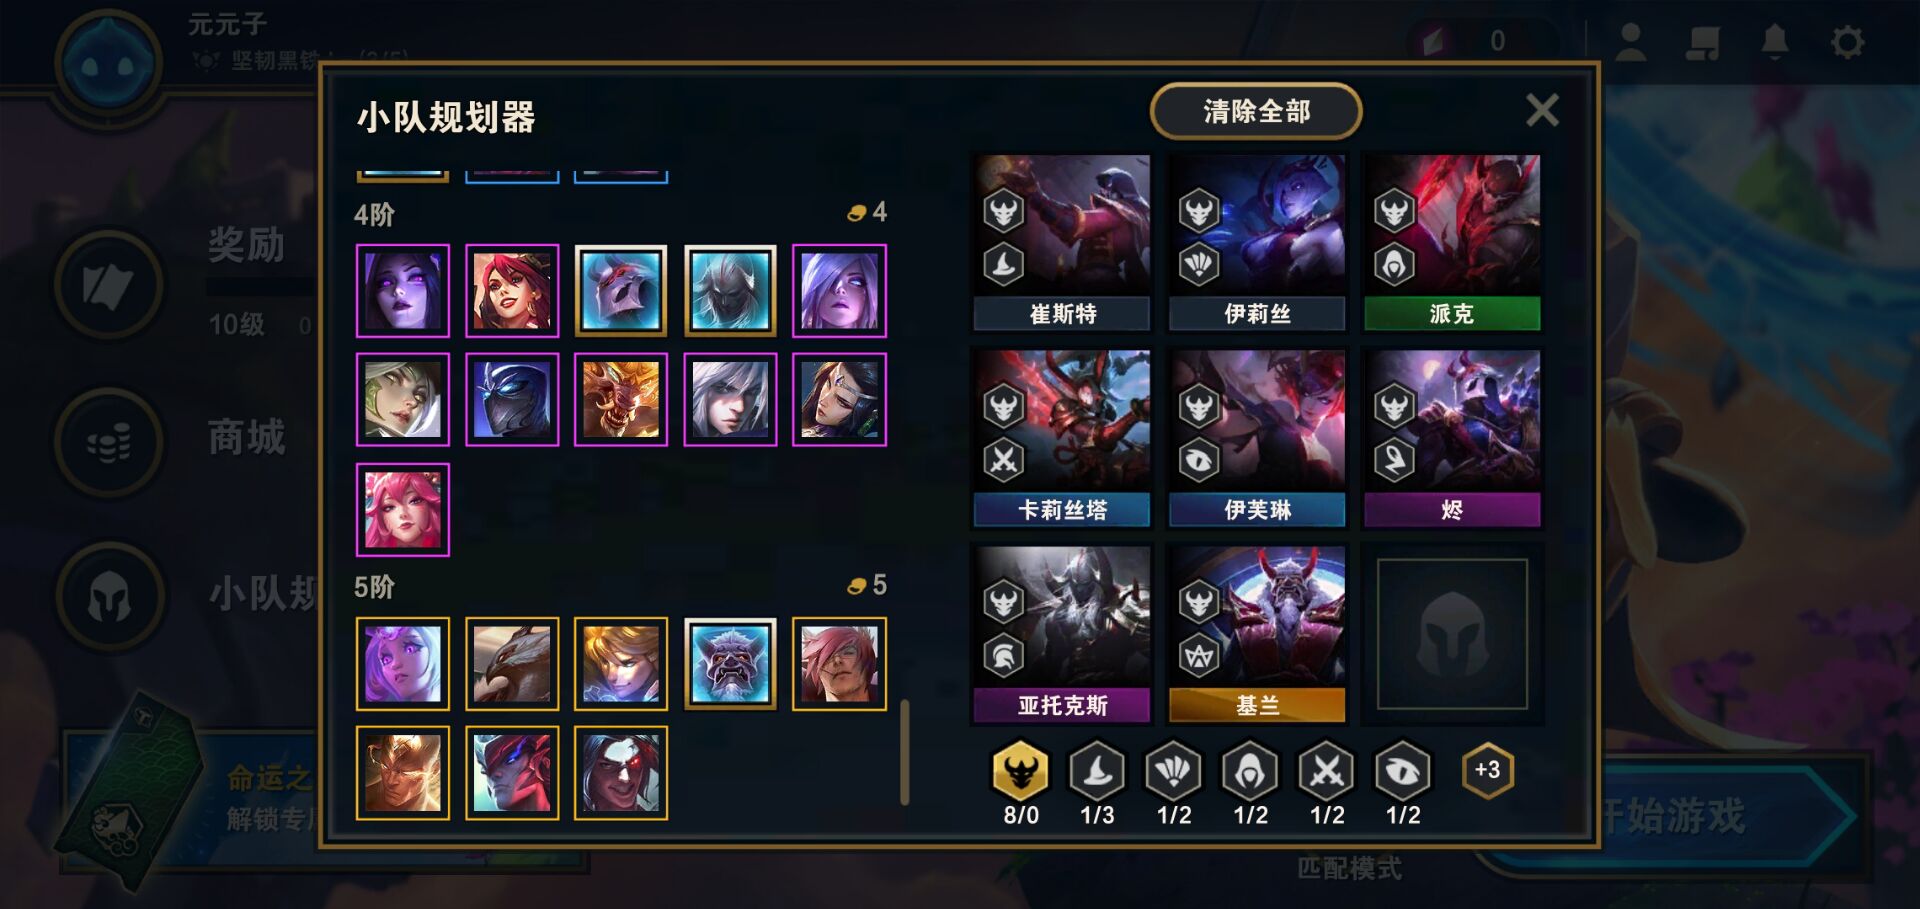The width and height of the screenshot is (1920, 909).
Task: Pick the blue-highlighted yeti 5-cost champion
Action: click(x=730, y=664)
